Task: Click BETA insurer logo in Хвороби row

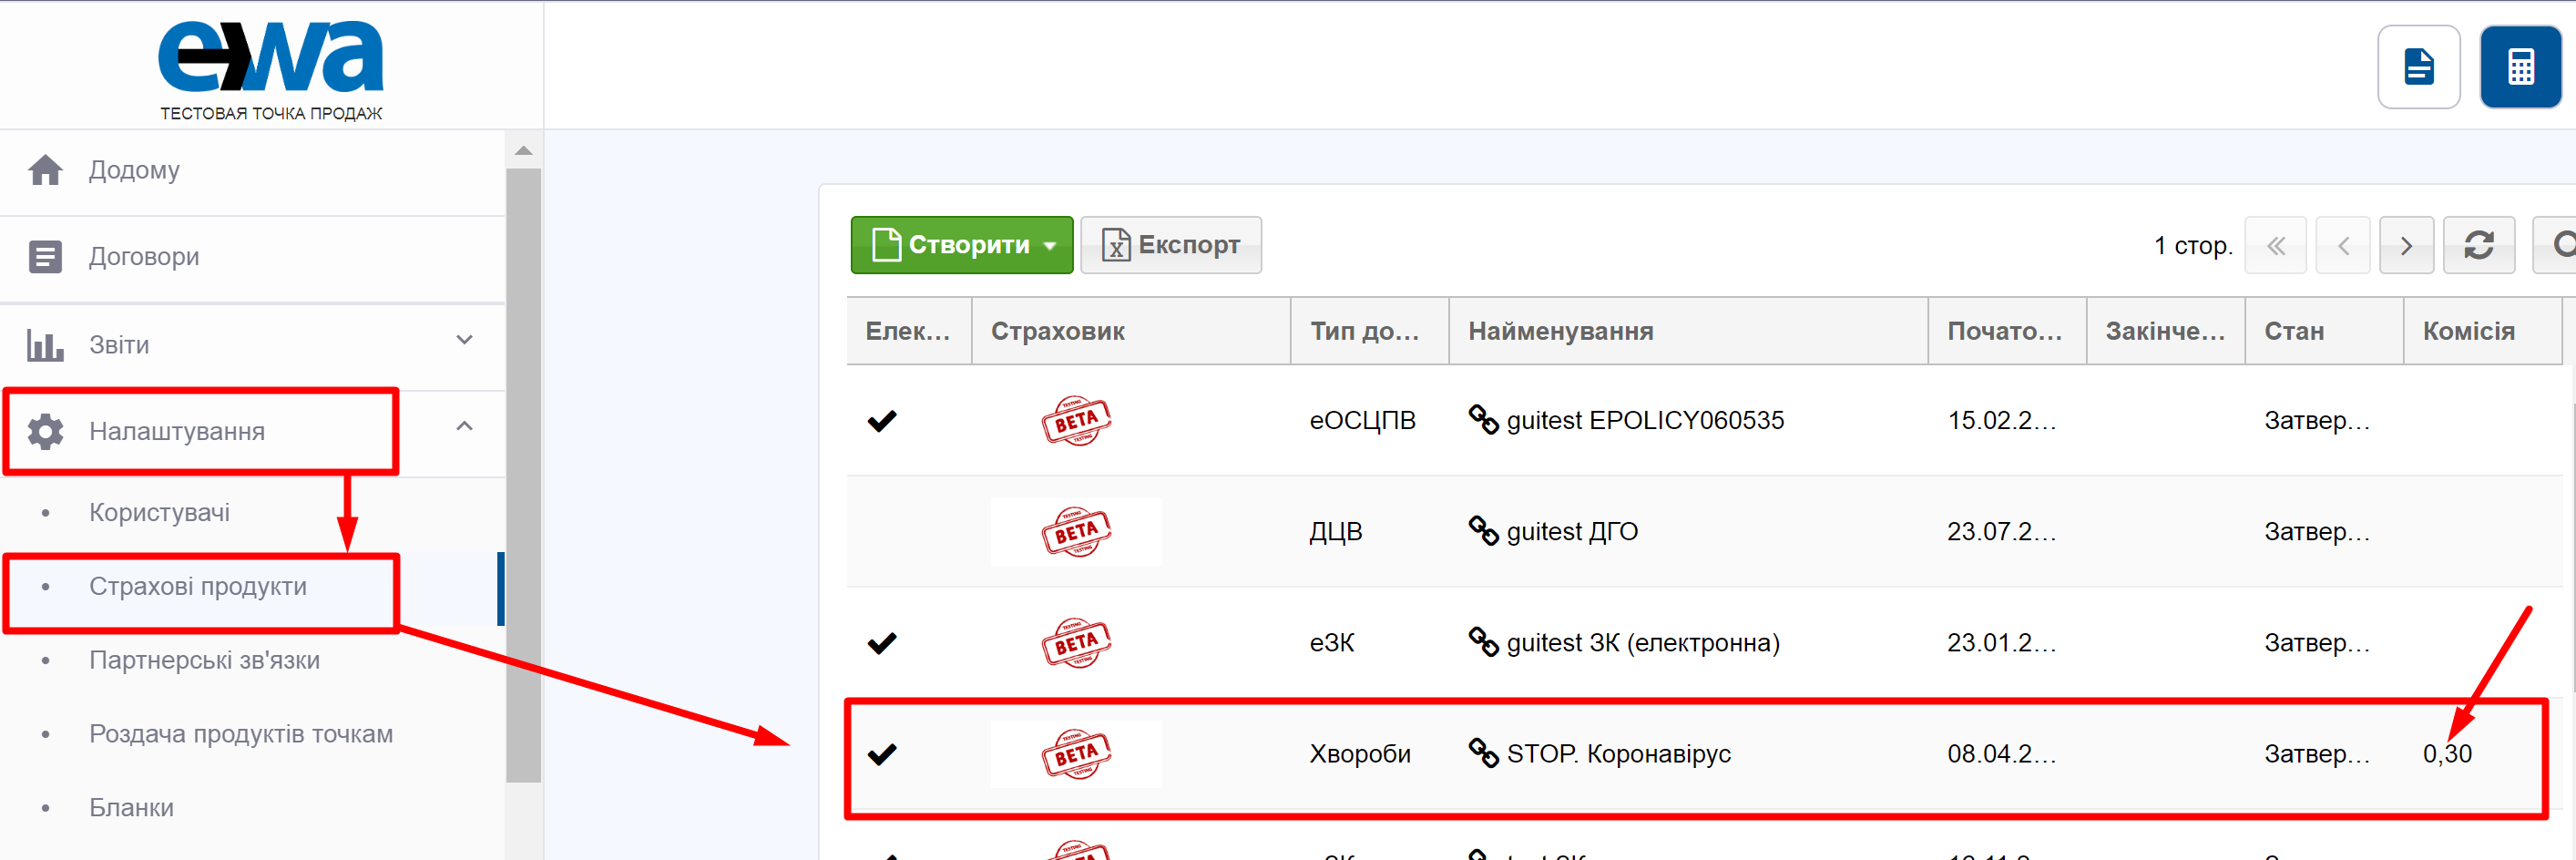Action: [x=1076, y=753]
